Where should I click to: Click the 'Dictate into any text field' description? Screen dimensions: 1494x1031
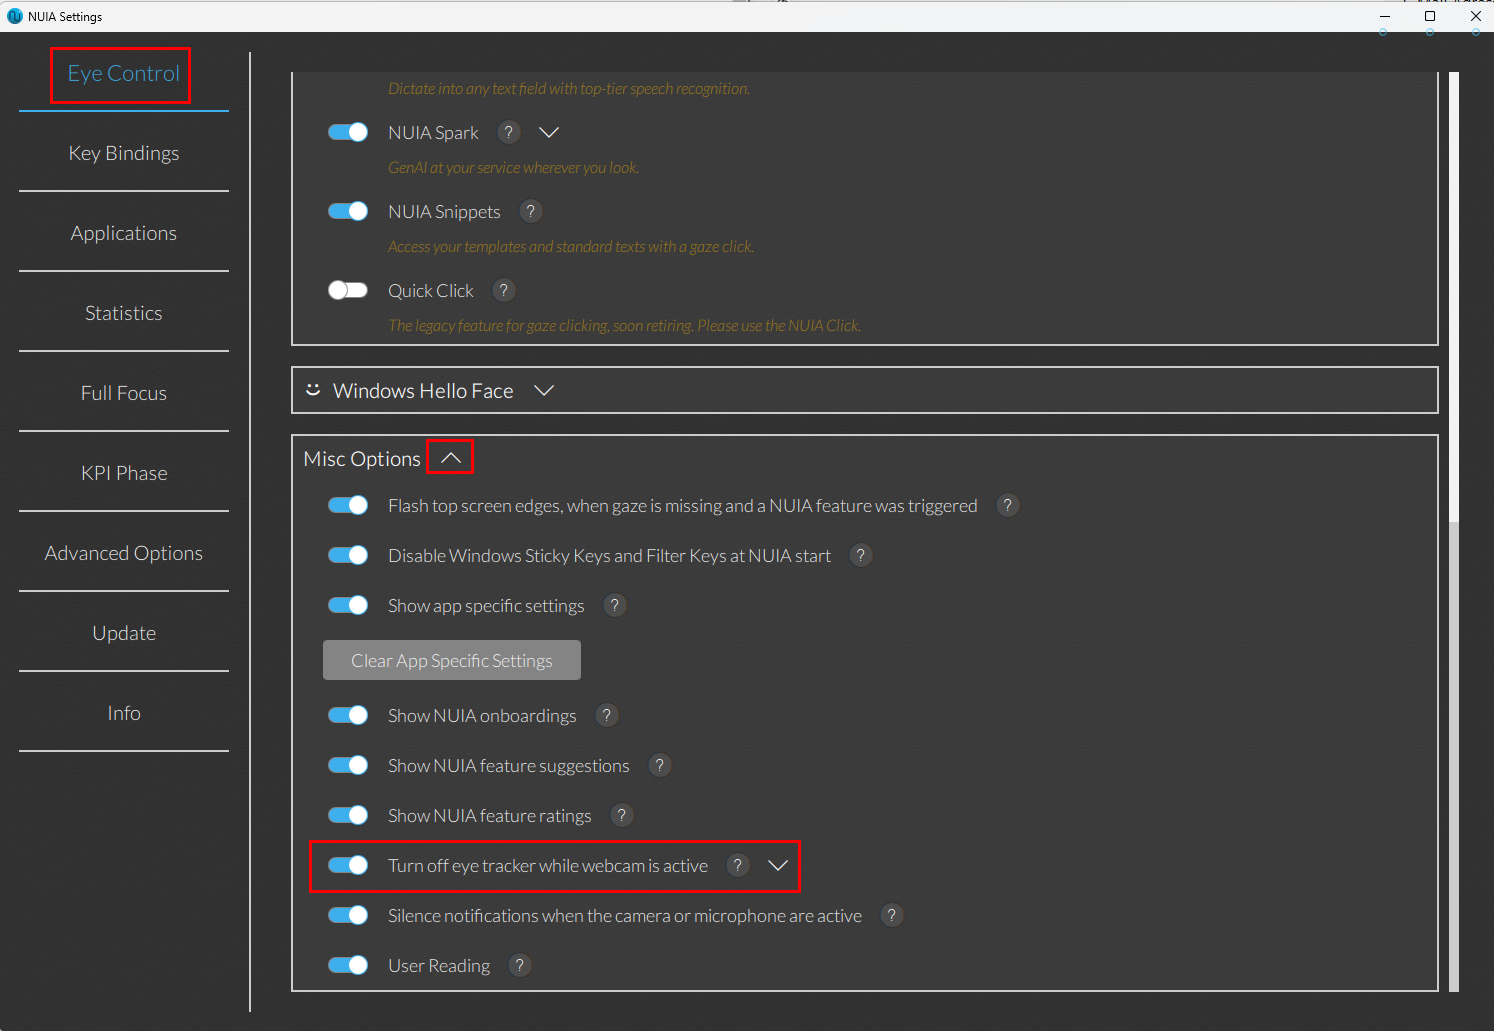pyautogui.click(x=569, y=89)
